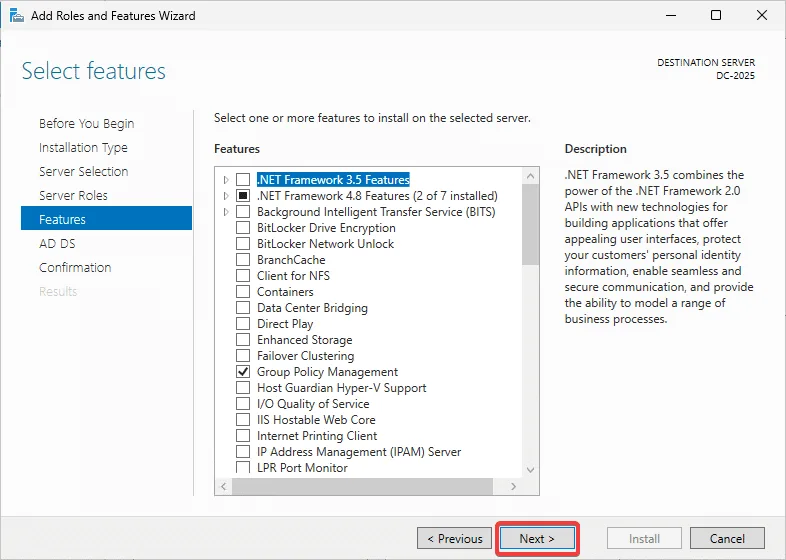The height and width of the screenshot is (560, 786).
Task: Go back with the Previous button
Action: [455, 539]
